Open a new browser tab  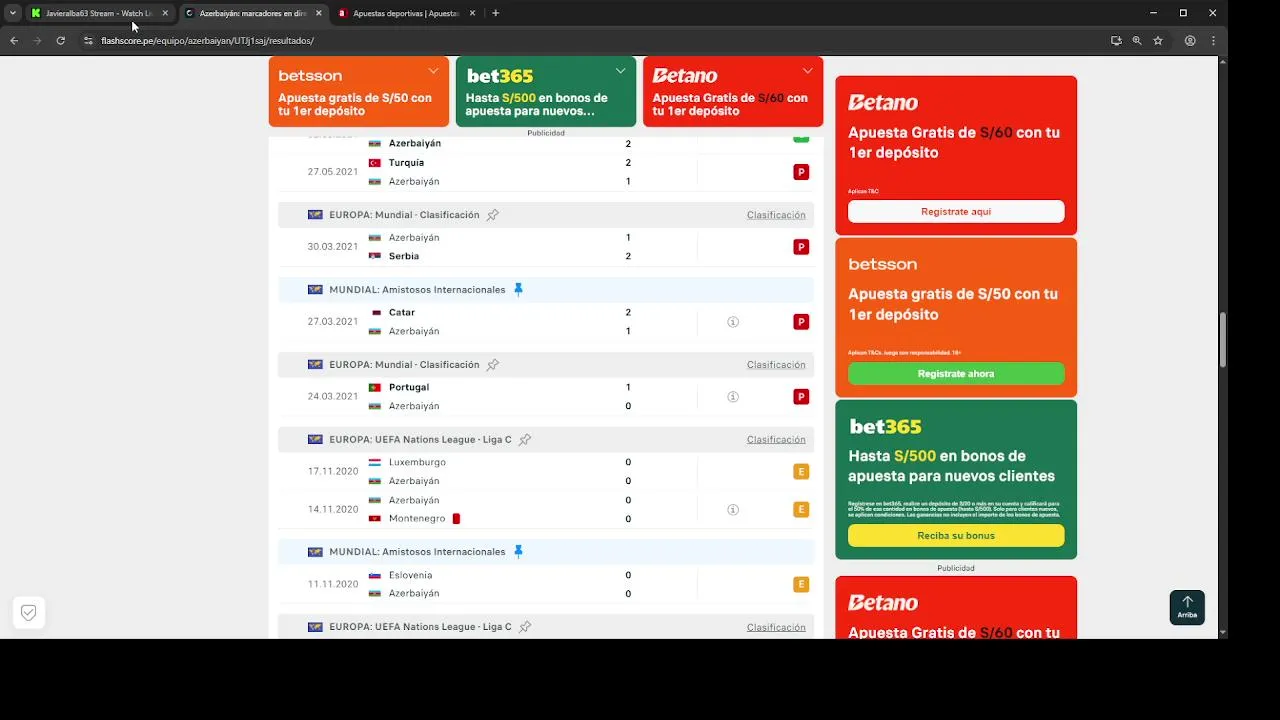[x=495, y=13]
